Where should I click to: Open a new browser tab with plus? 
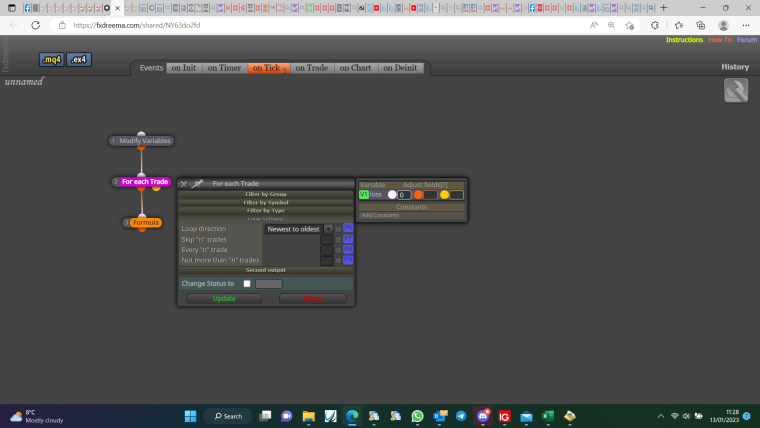(664, 8)
